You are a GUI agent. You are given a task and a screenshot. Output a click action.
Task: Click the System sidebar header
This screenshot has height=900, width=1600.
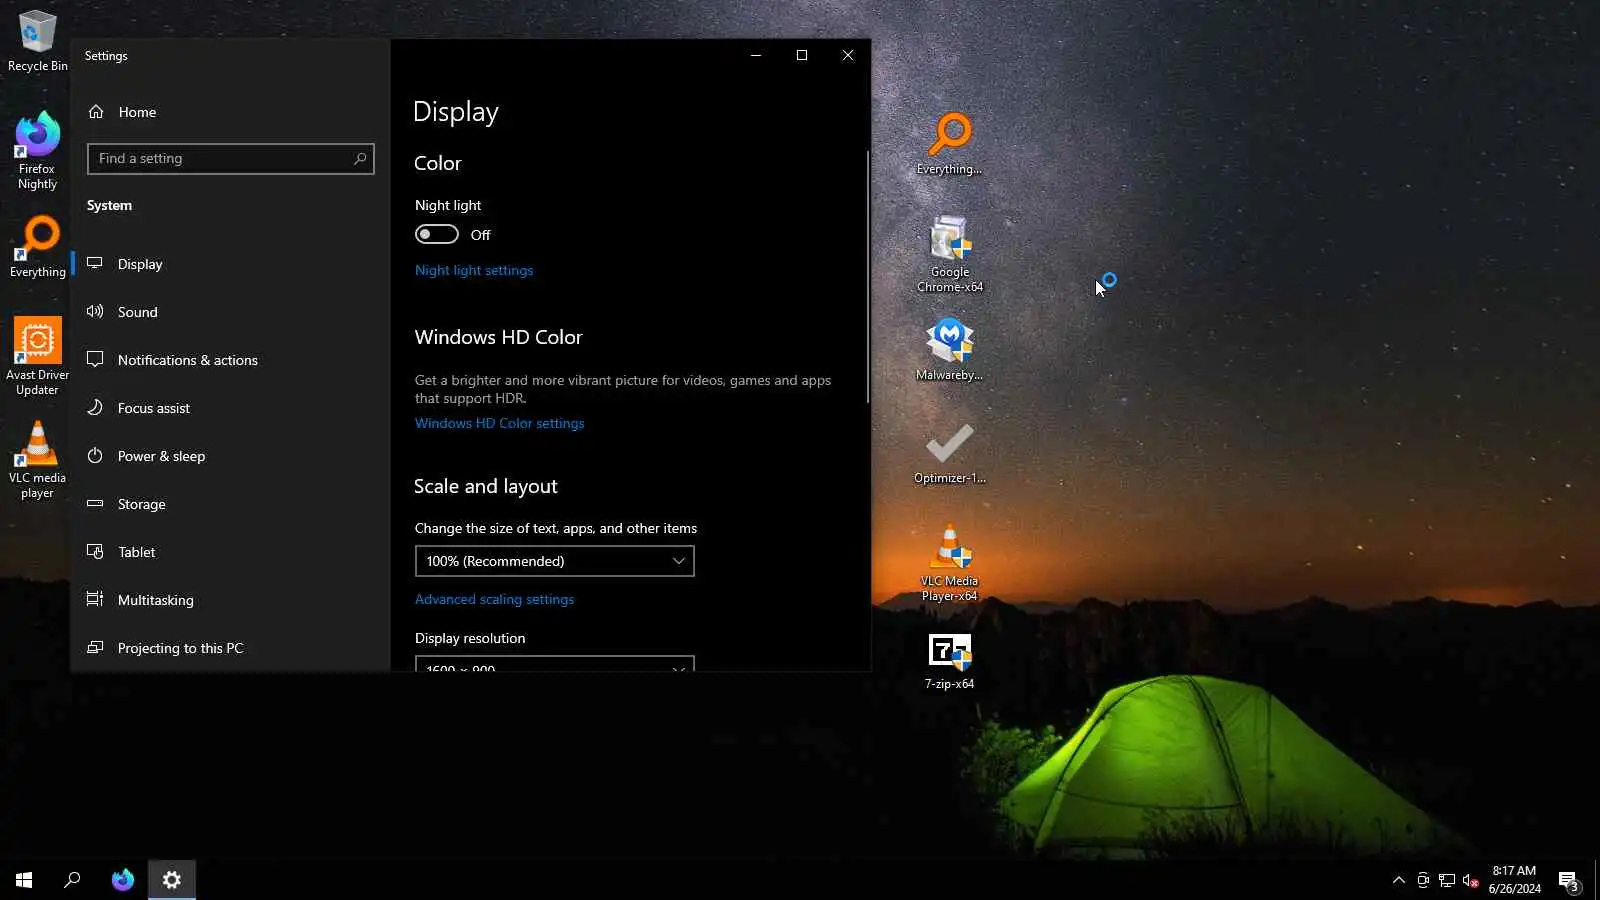(x=109, y=205)
